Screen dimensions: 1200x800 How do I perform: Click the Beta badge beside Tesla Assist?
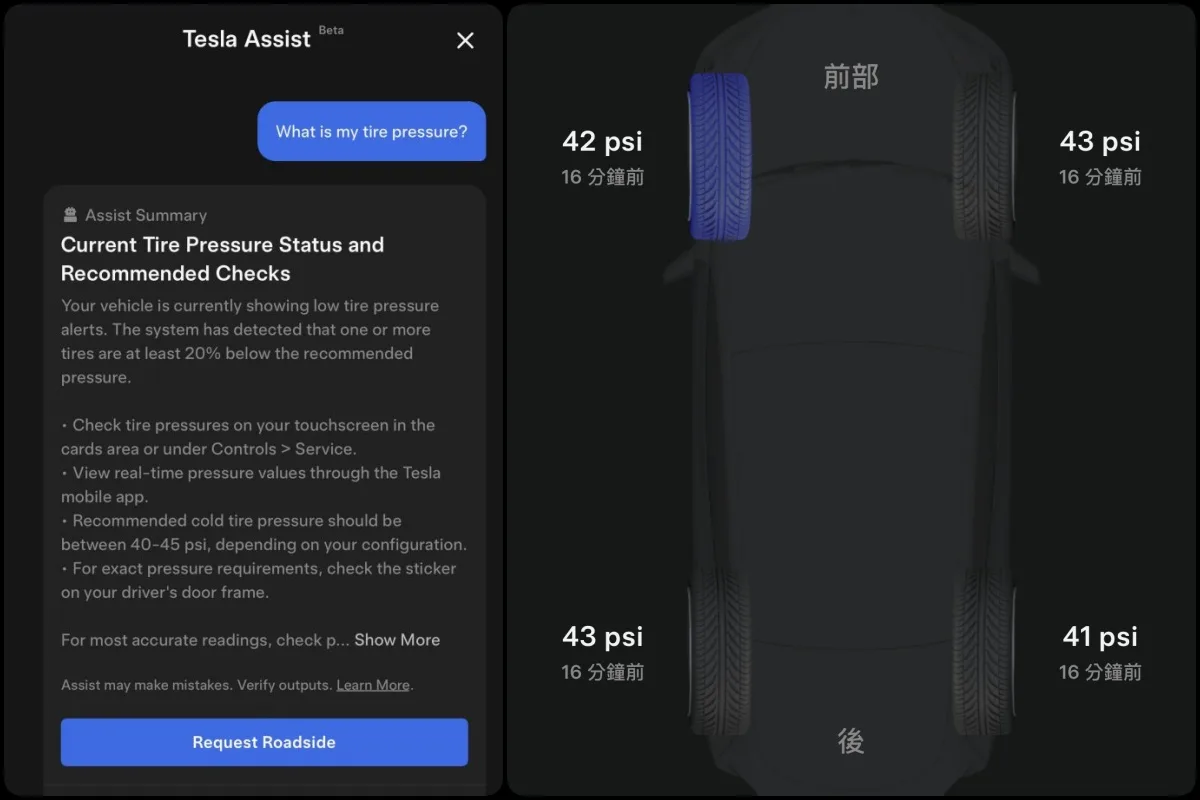[x=331, y=30]
